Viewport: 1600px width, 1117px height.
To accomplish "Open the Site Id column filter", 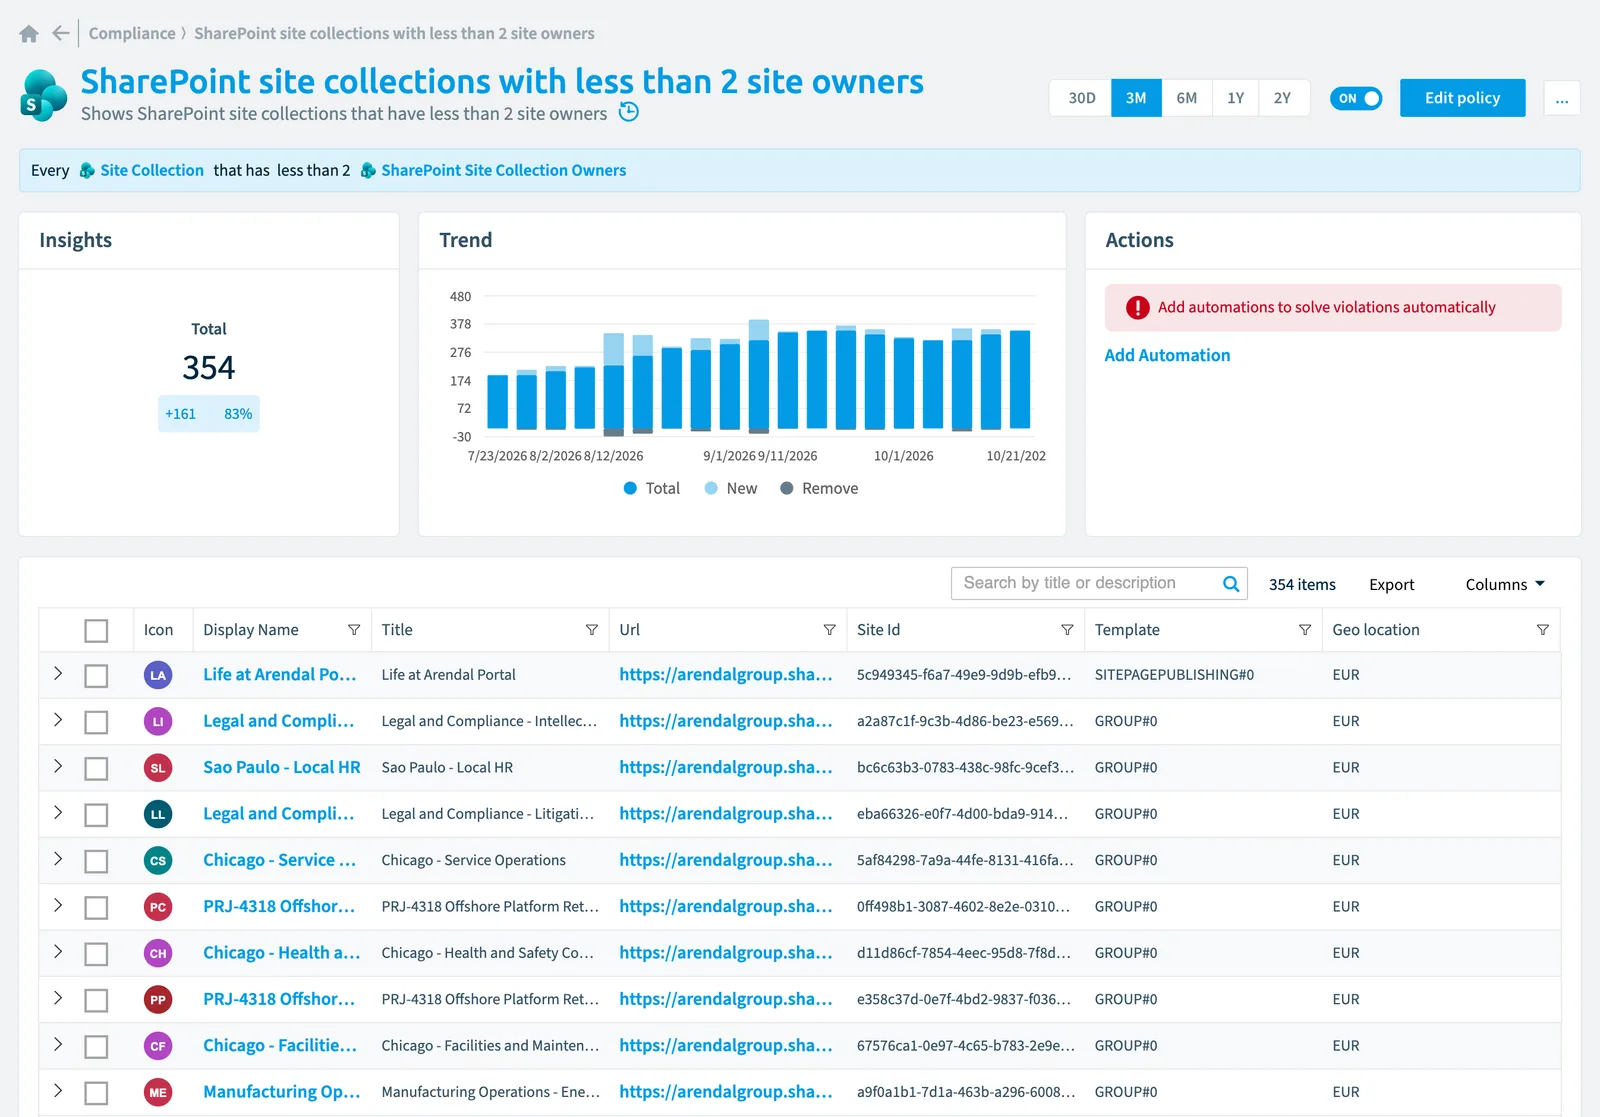I will pyautogui.click(x=1067, y=630).
